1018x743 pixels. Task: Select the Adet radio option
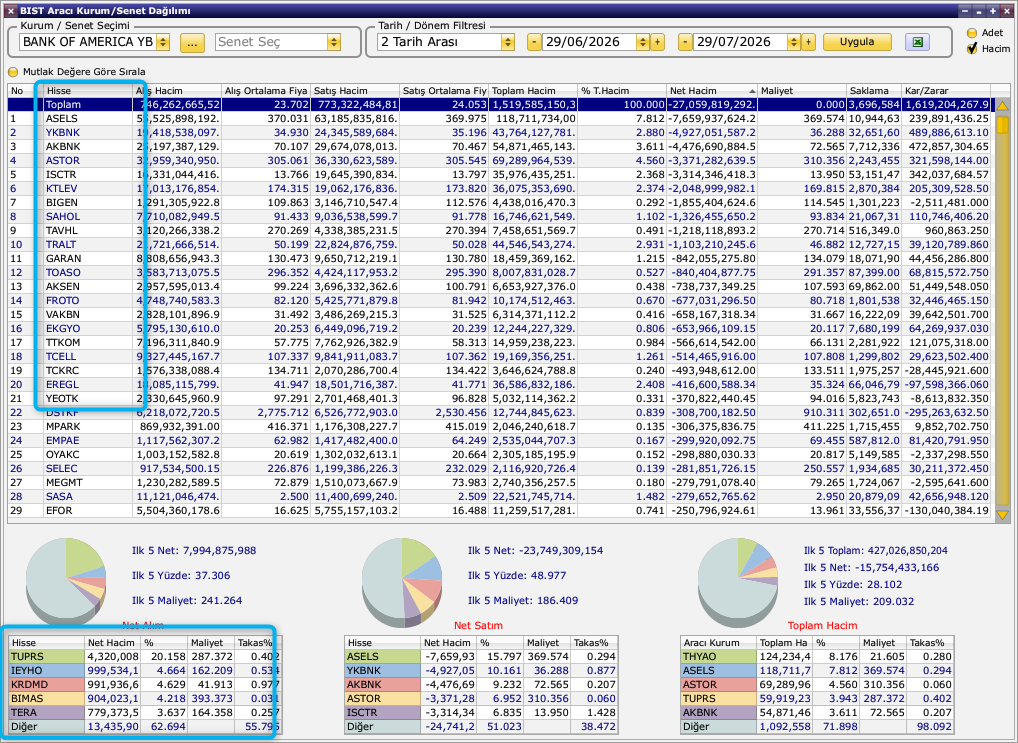(x=972, y=32)
